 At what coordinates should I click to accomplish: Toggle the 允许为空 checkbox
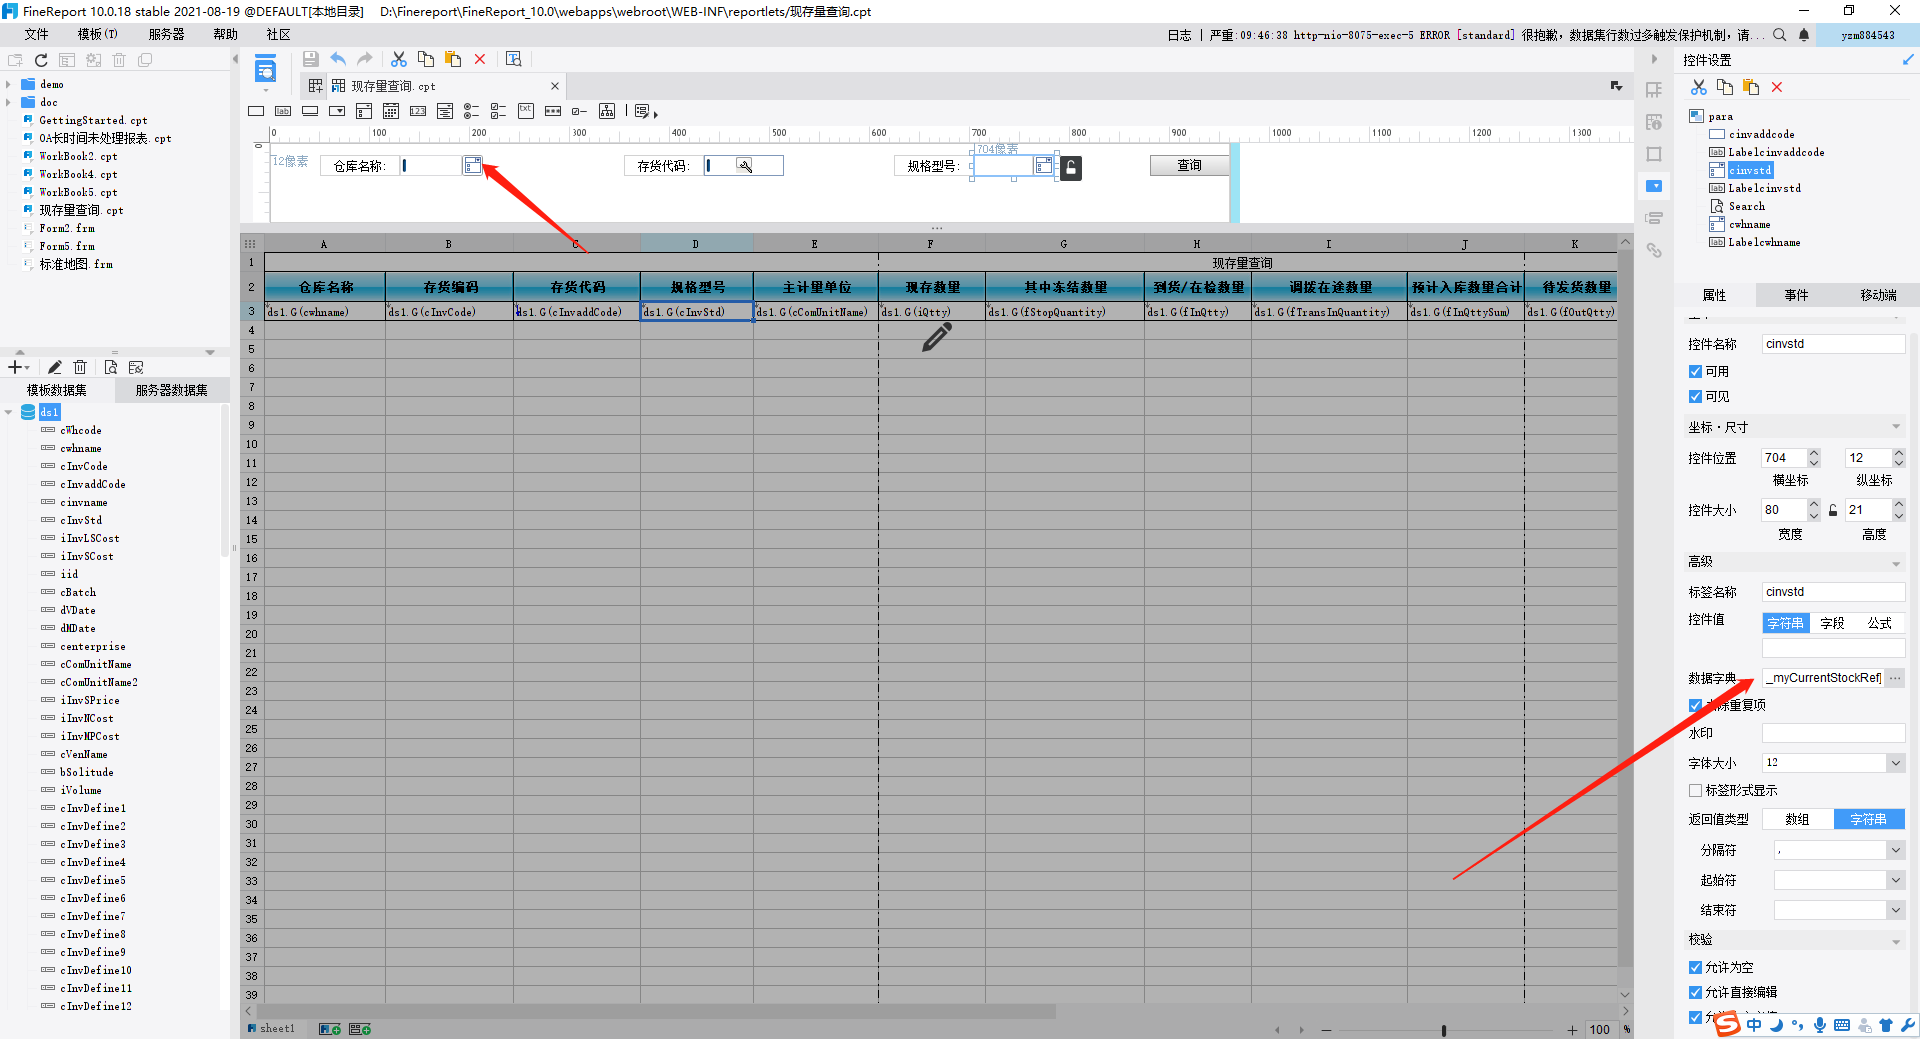click(1695, 967)
